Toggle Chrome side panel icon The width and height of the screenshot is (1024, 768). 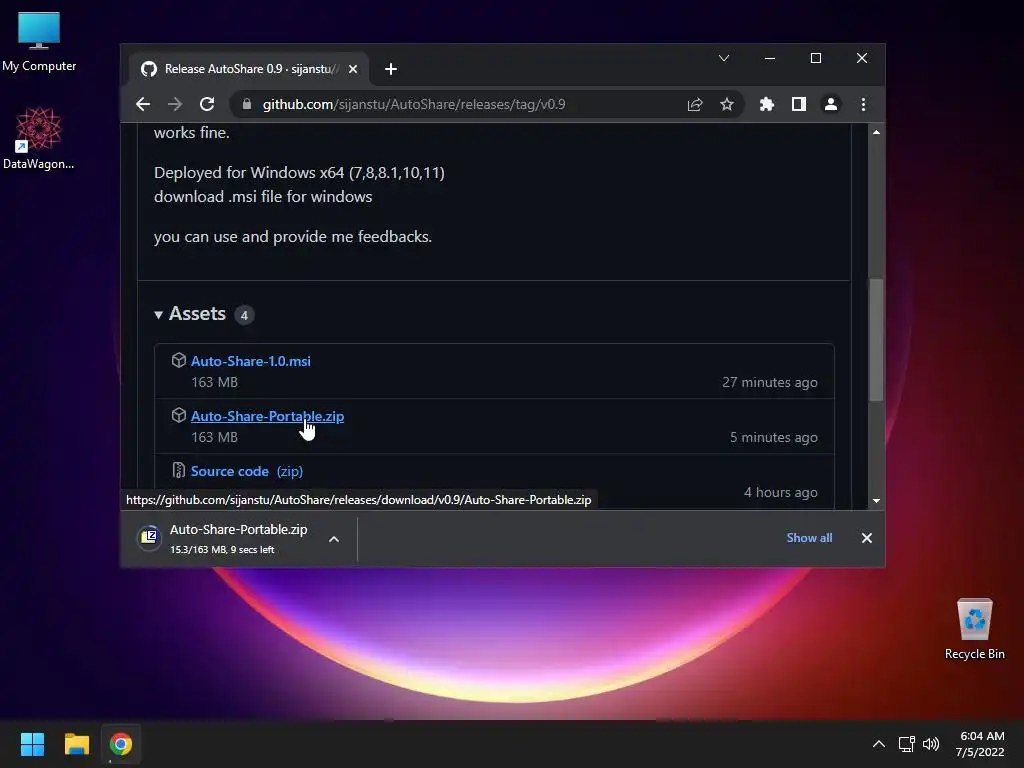click(x=799, y=104)
